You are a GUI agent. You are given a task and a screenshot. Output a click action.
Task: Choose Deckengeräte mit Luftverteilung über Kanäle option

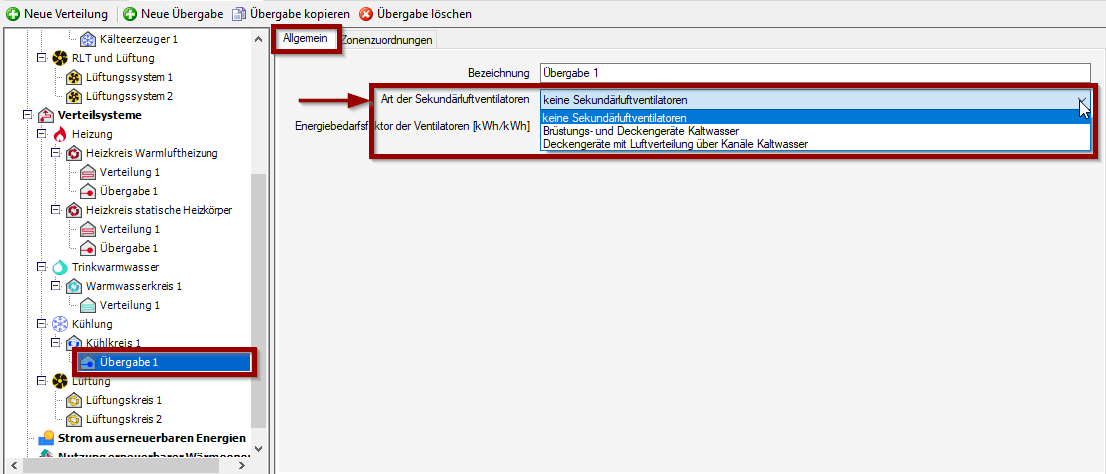[675, 143]
